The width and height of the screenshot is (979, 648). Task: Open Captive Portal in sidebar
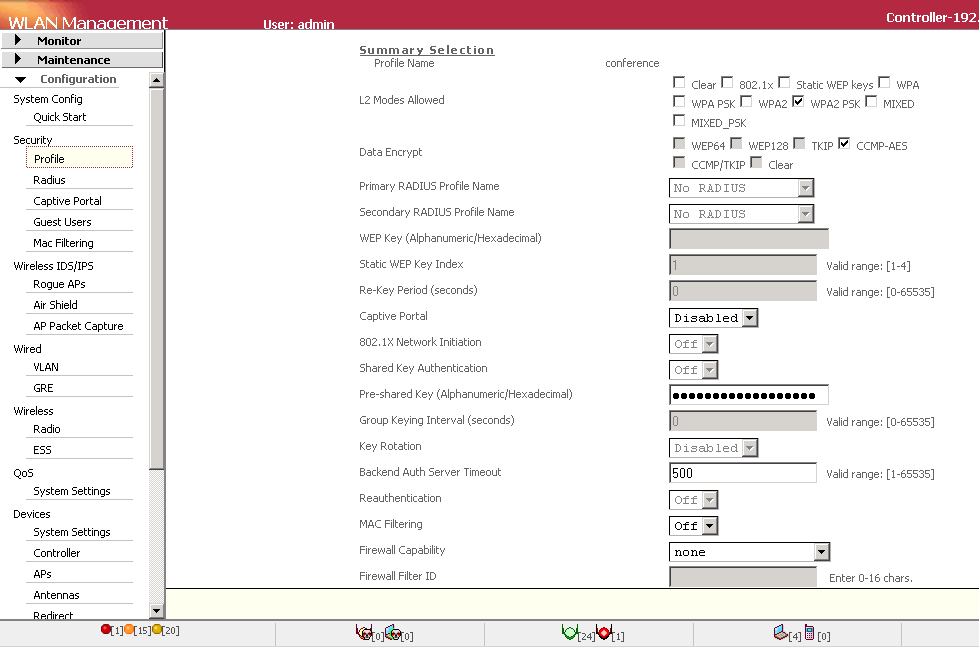coord(67,201)
